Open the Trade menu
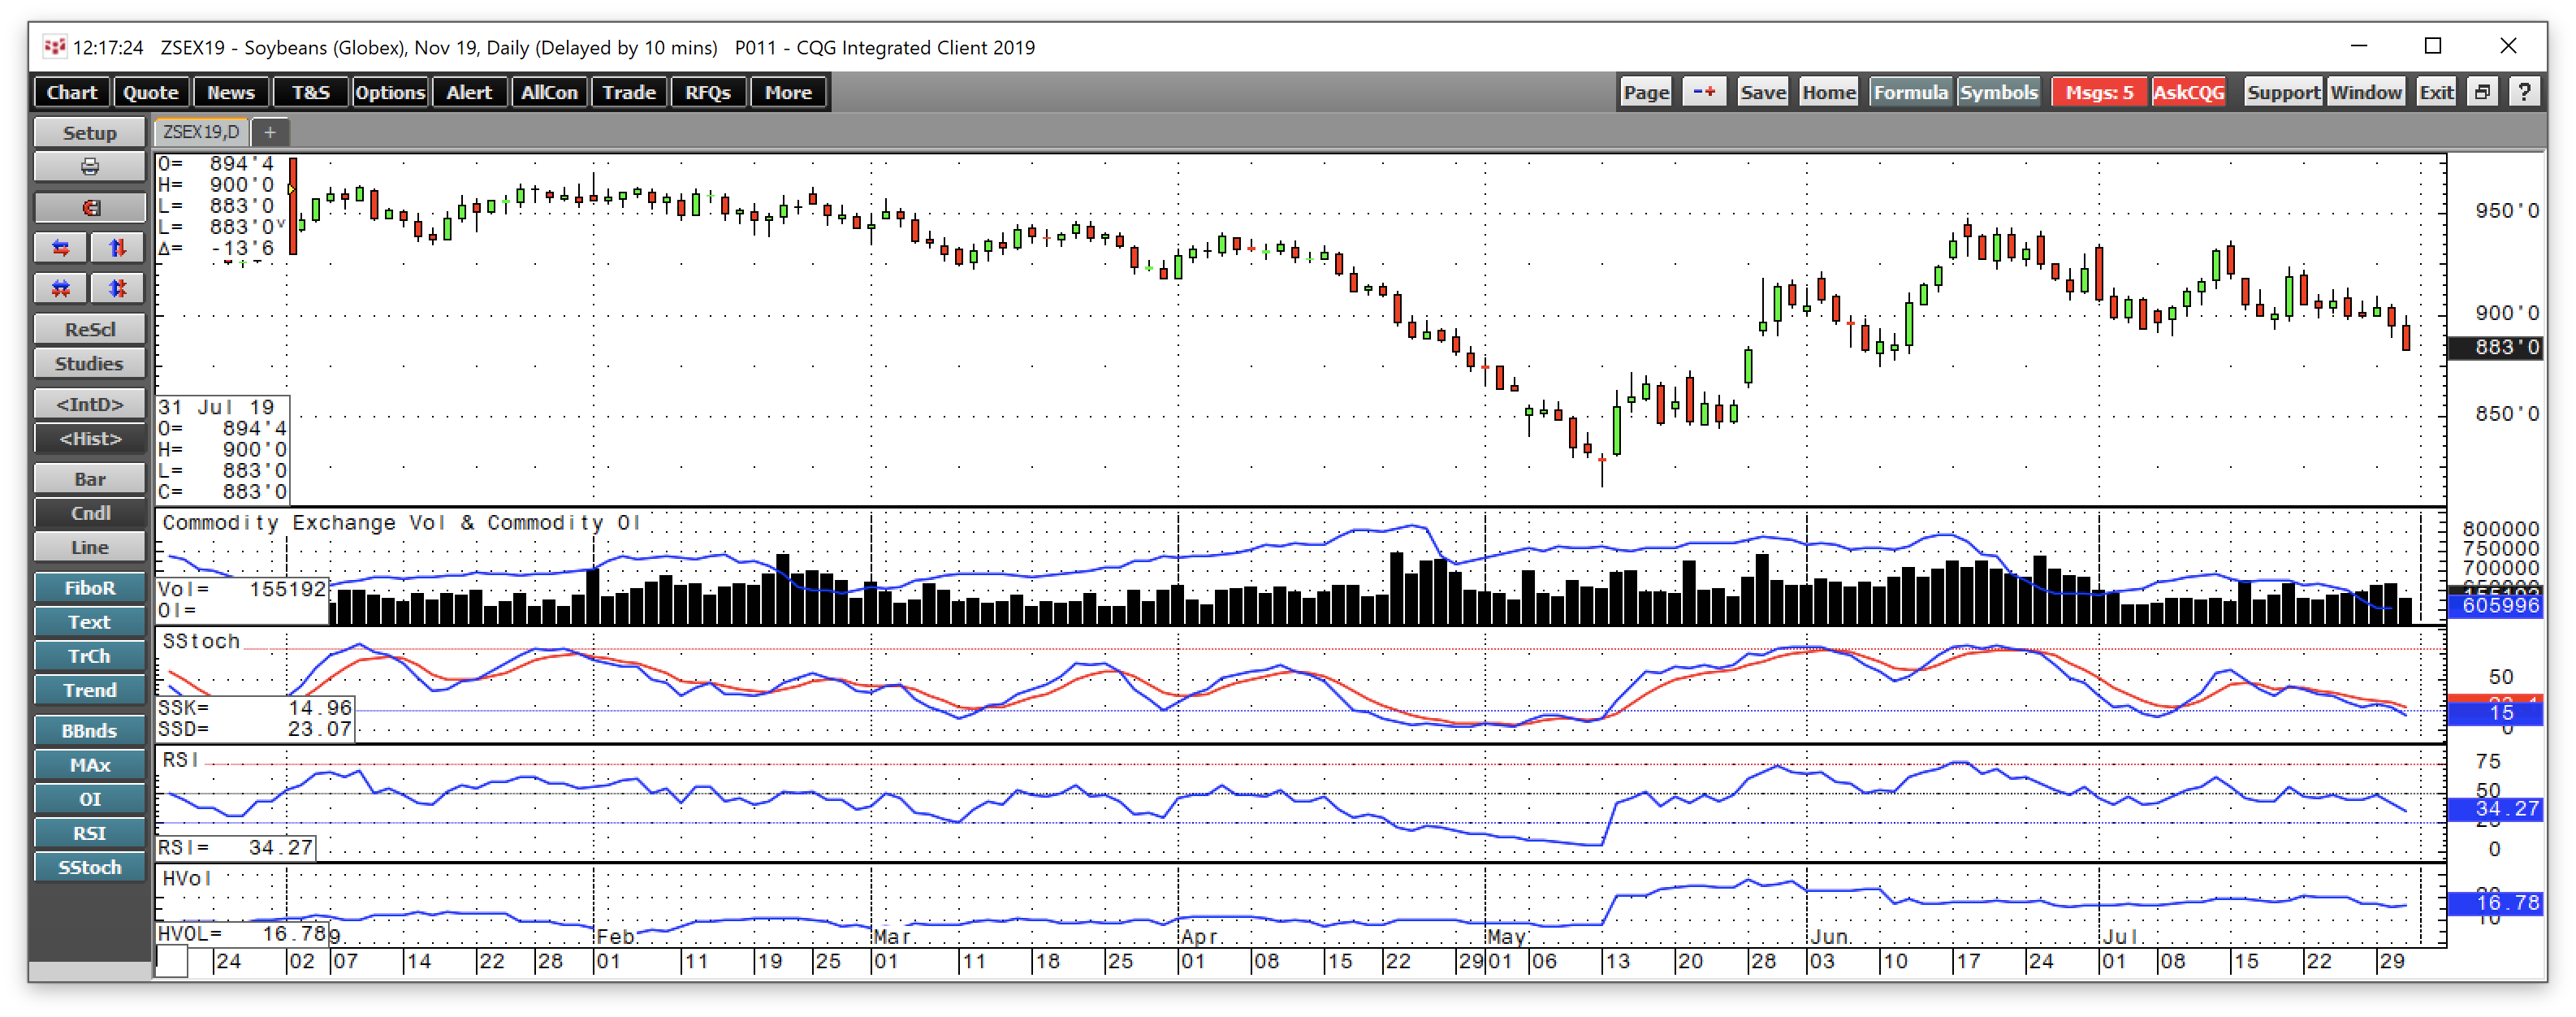This screenshot has height=1017, width=2576. click(x=629, y=93)
